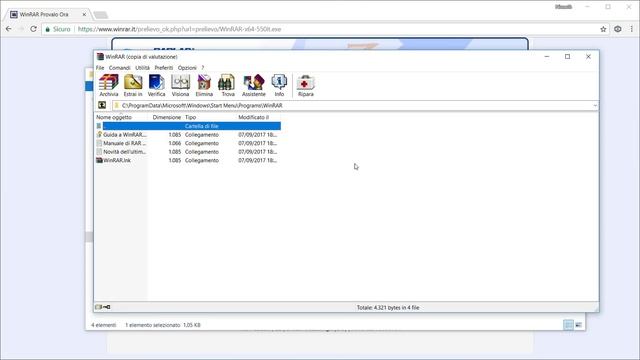Click the Ripara first-aid icon
640x360 pixels.
(305, 85)
